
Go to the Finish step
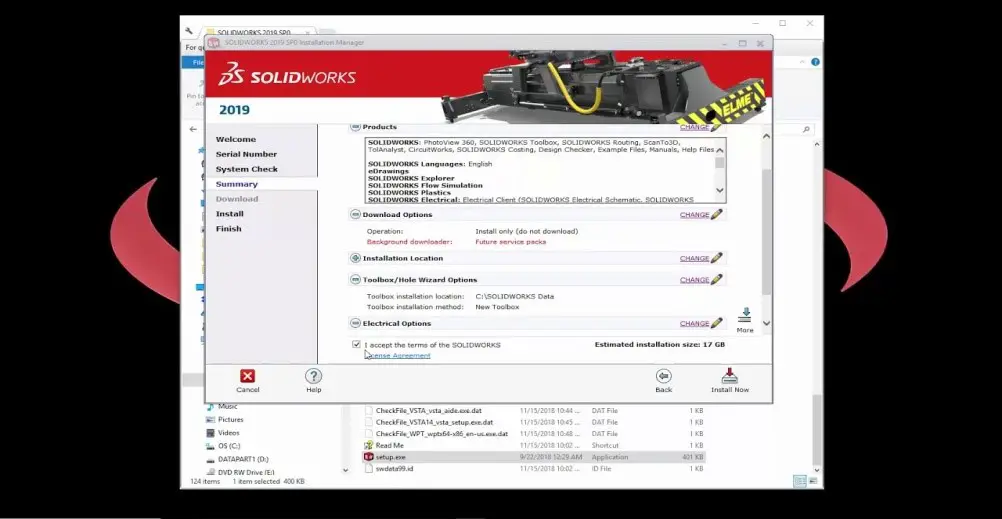pos(228,228)
